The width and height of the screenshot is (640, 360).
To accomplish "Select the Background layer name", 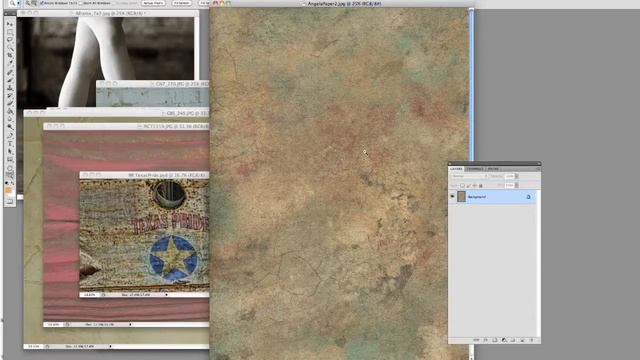I will (x=477, y=197).
